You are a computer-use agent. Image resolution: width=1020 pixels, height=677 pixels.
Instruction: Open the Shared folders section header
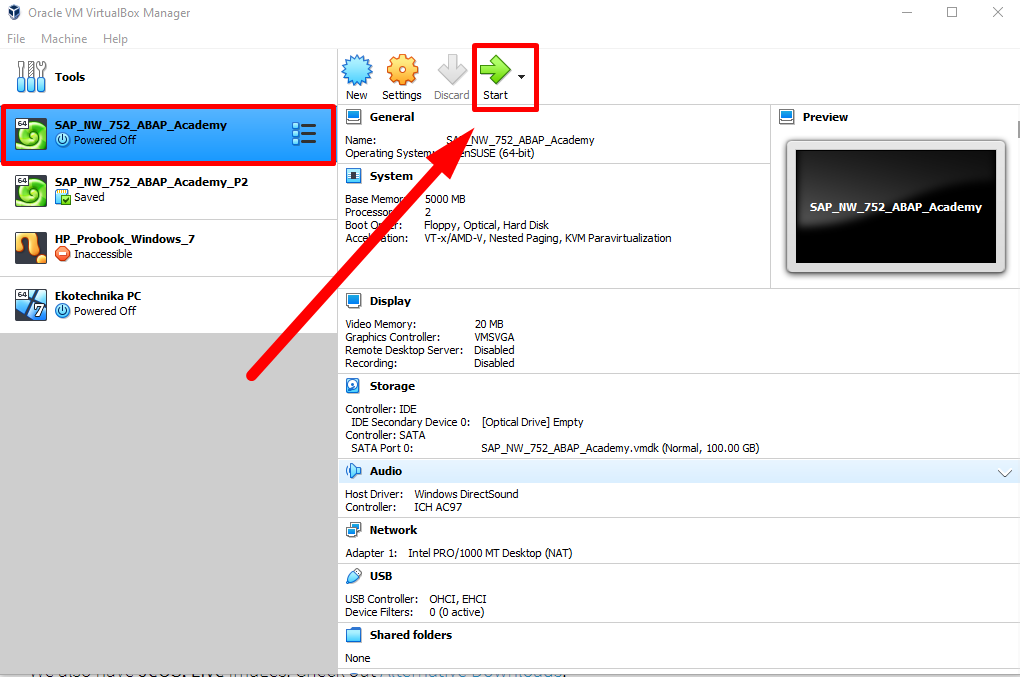pyautogui.click(x=410, y=635)
